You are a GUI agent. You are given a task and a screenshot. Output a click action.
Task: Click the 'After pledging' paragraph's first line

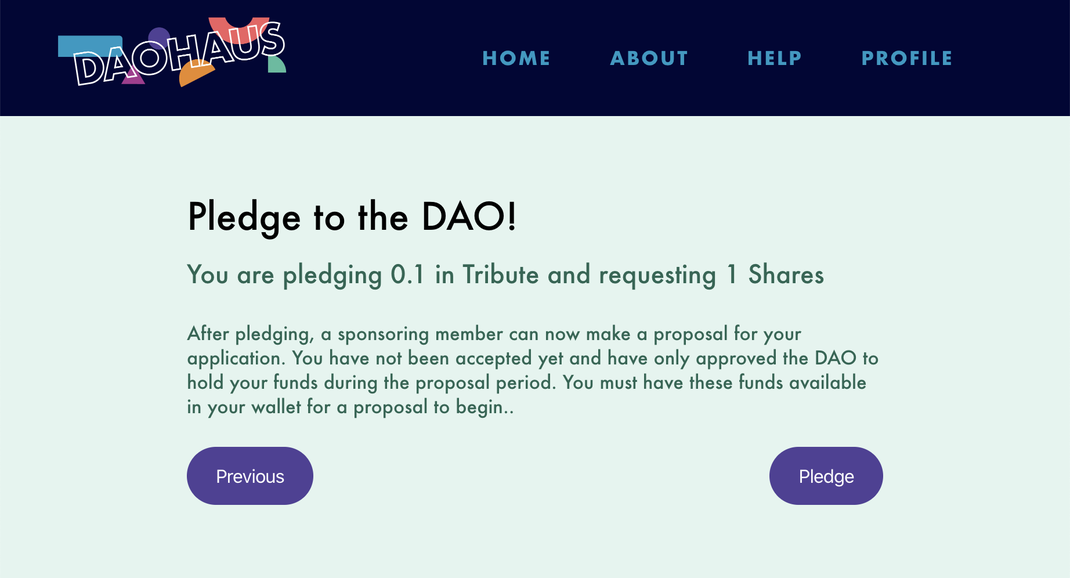(494, 334)
